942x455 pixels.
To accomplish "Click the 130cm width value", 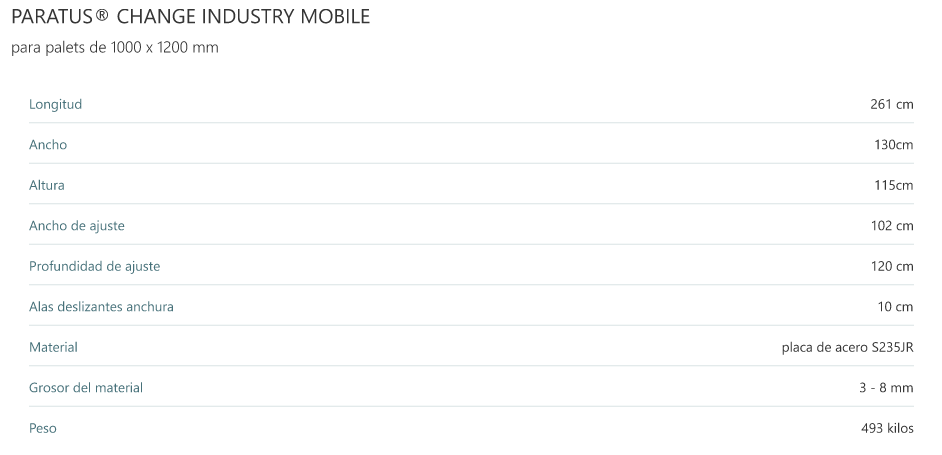I will click(894, 145).
